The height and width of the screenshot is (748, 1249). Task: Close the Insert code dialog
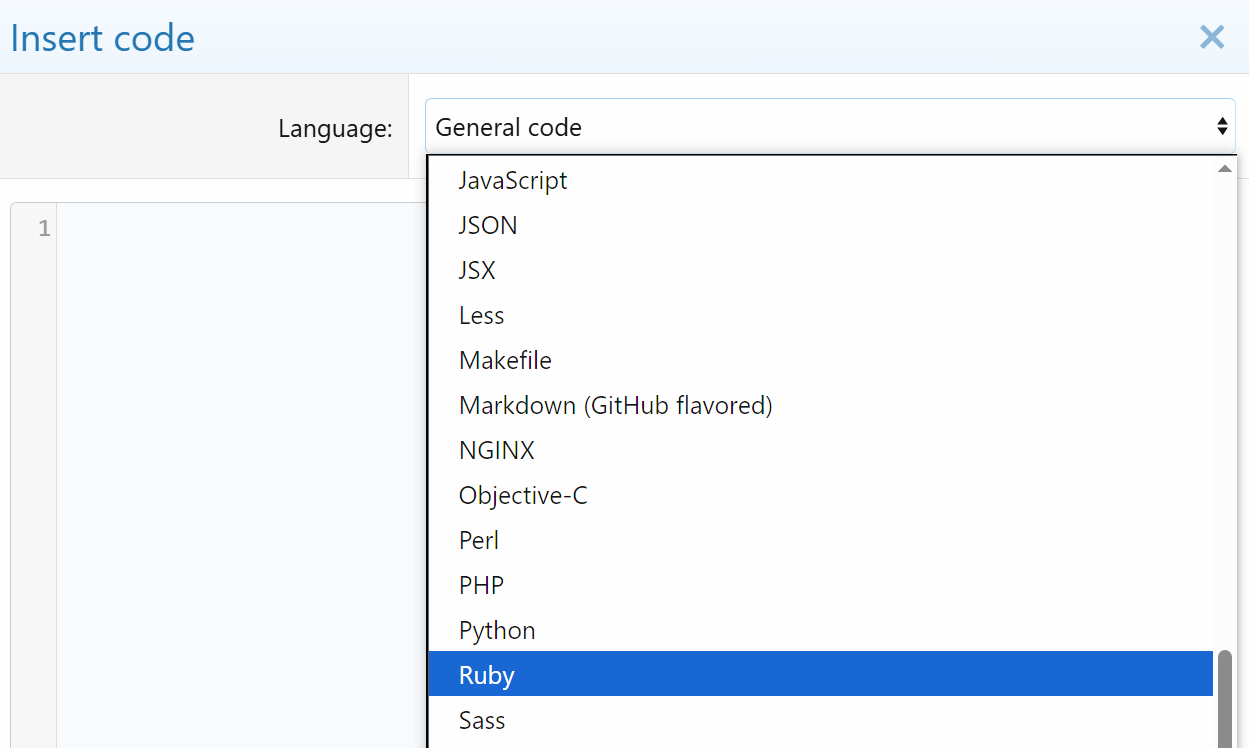click(x=1212, y=37)
